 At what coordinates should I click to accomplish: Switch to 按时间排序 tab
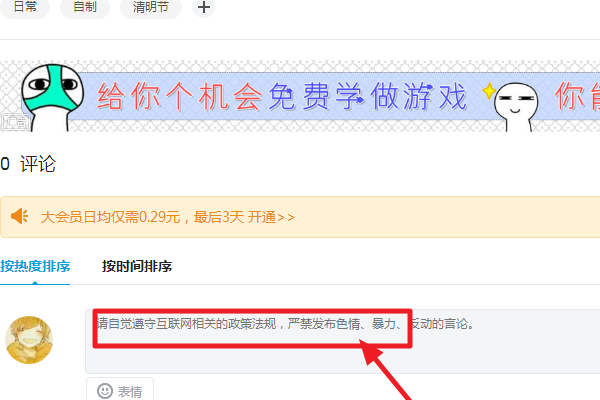pyautogui.click(x=137, y=266)
